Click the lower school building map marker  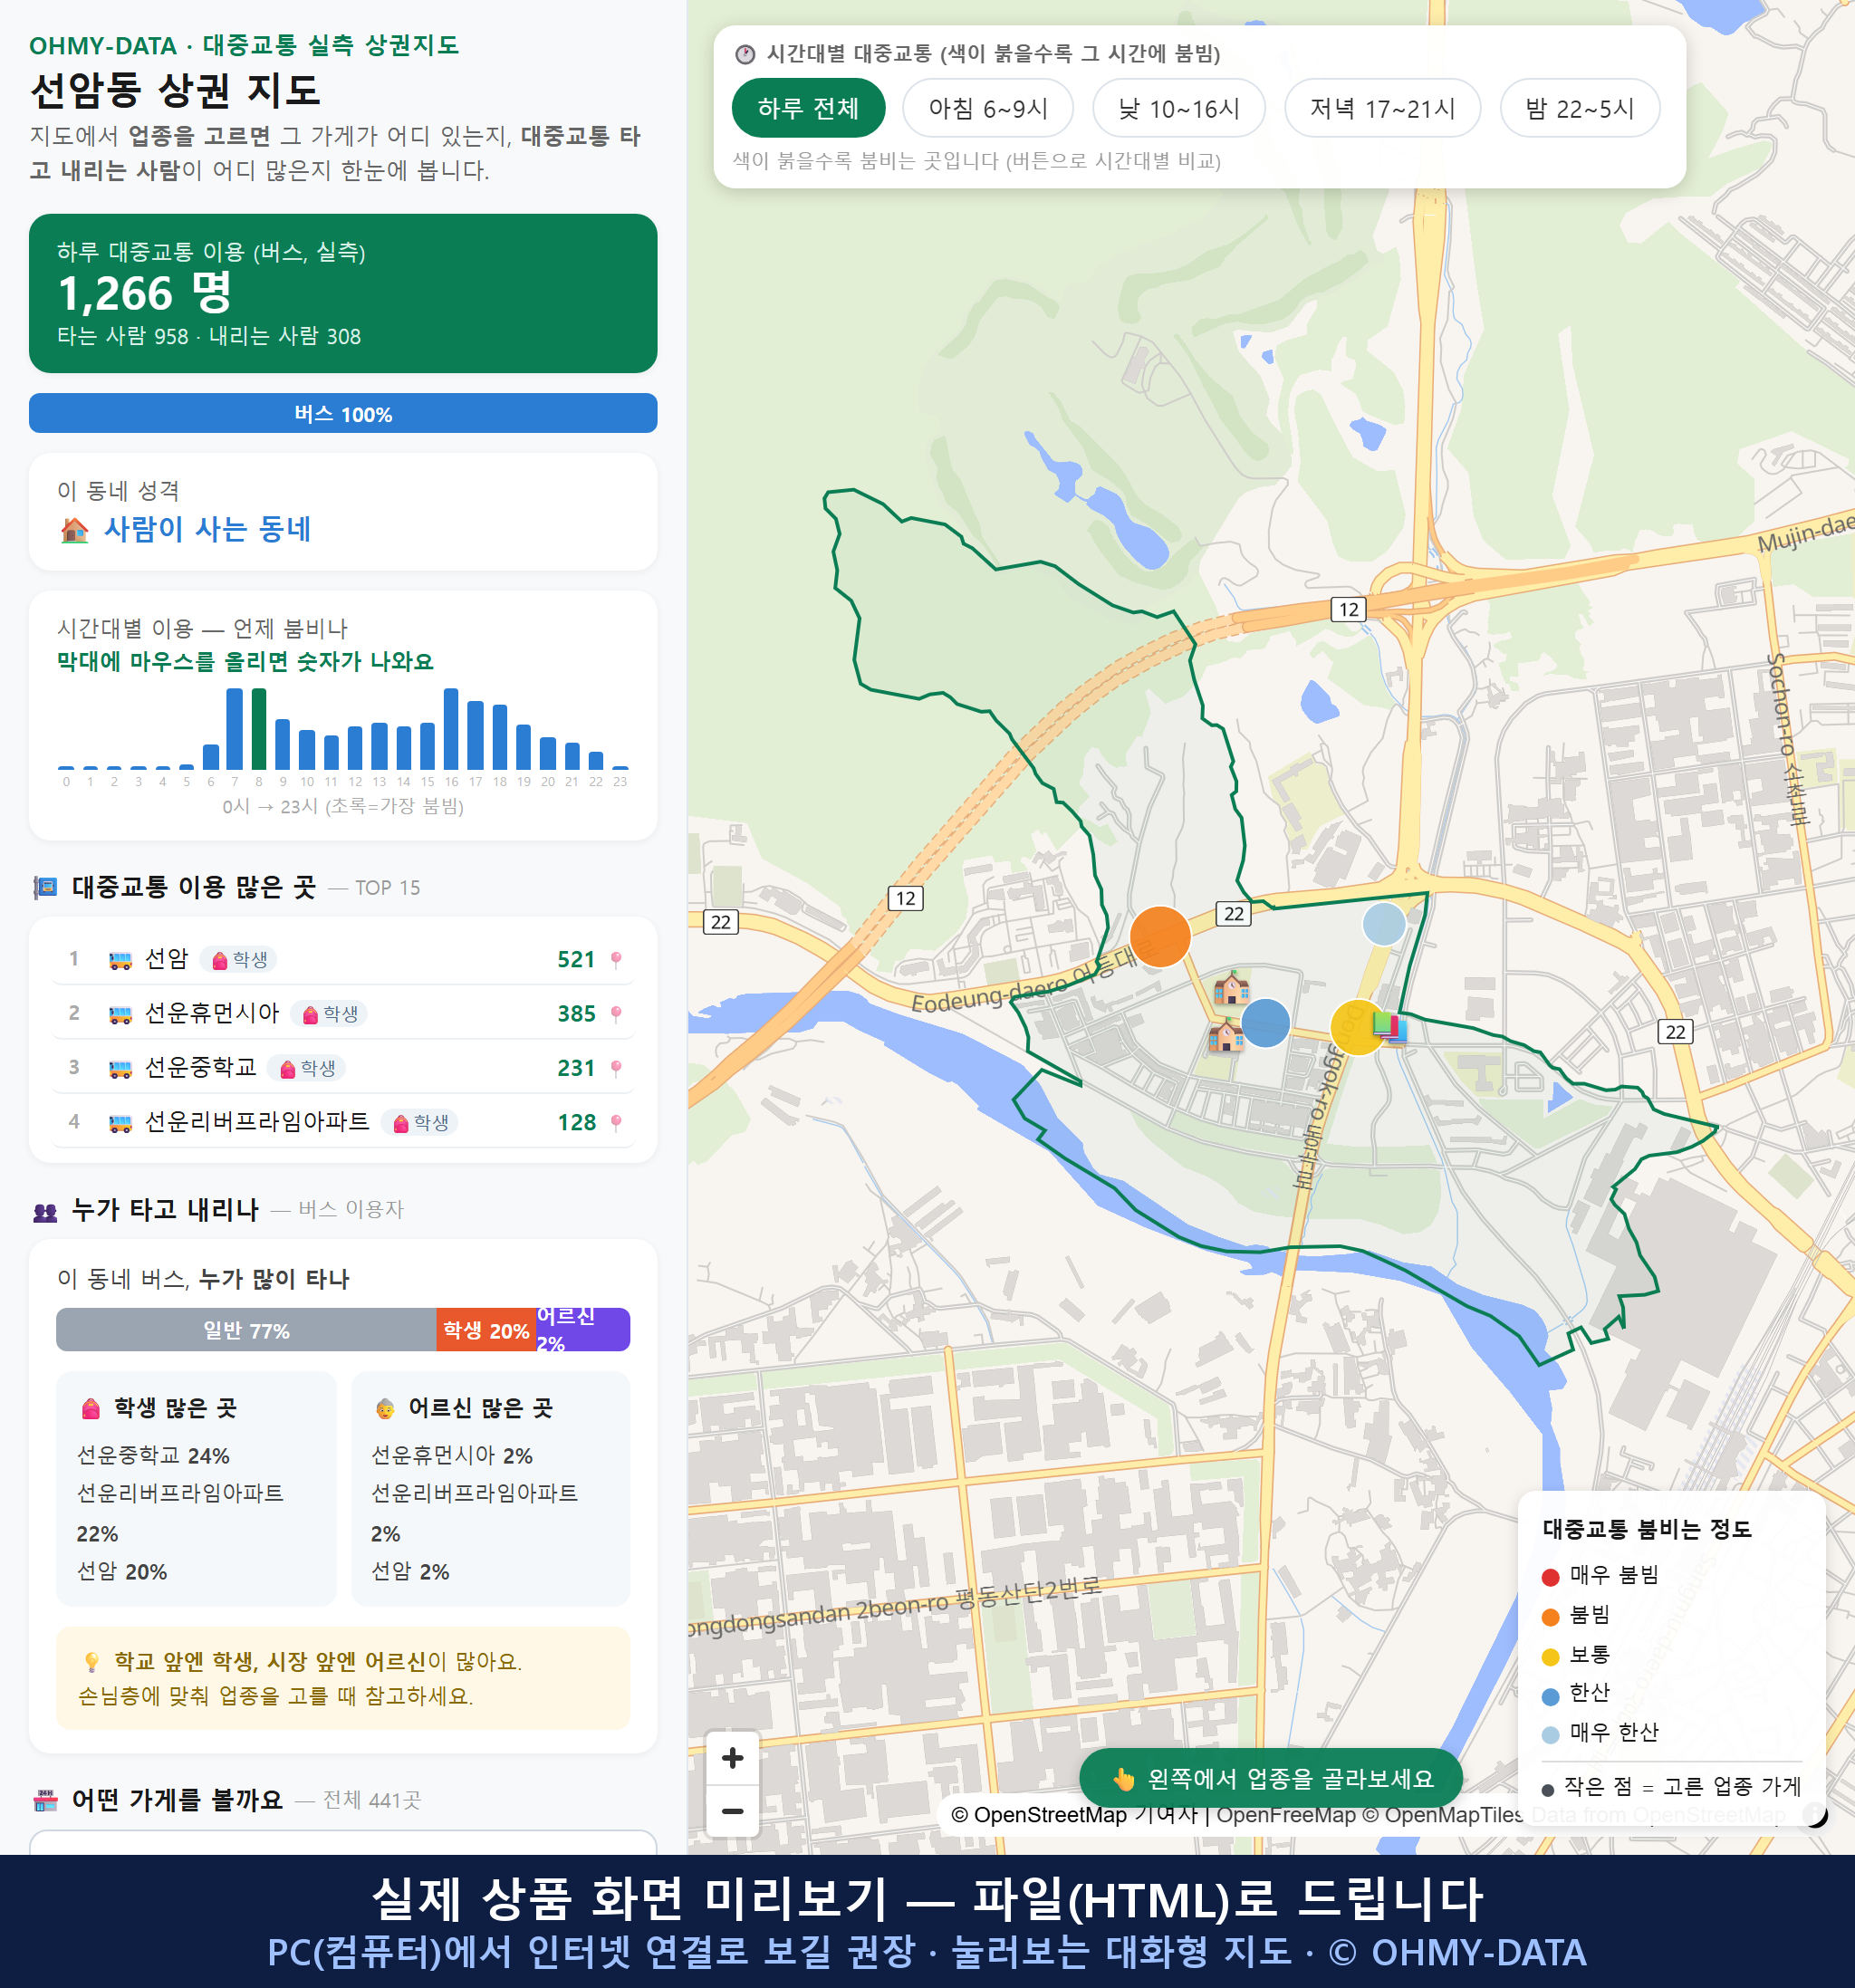tap(1226, 1035)
